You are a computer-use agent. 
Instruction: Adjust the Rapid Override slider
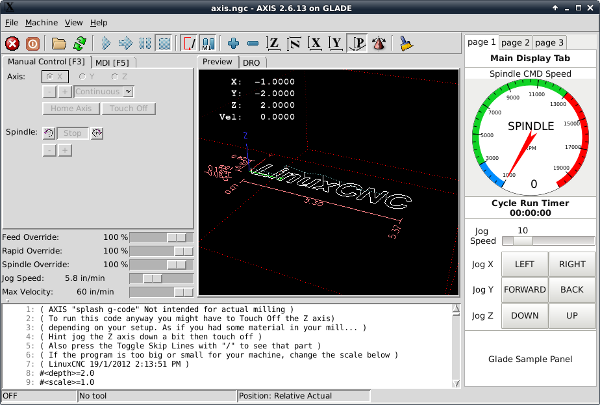pyautogui.click(x=161, y=251)
